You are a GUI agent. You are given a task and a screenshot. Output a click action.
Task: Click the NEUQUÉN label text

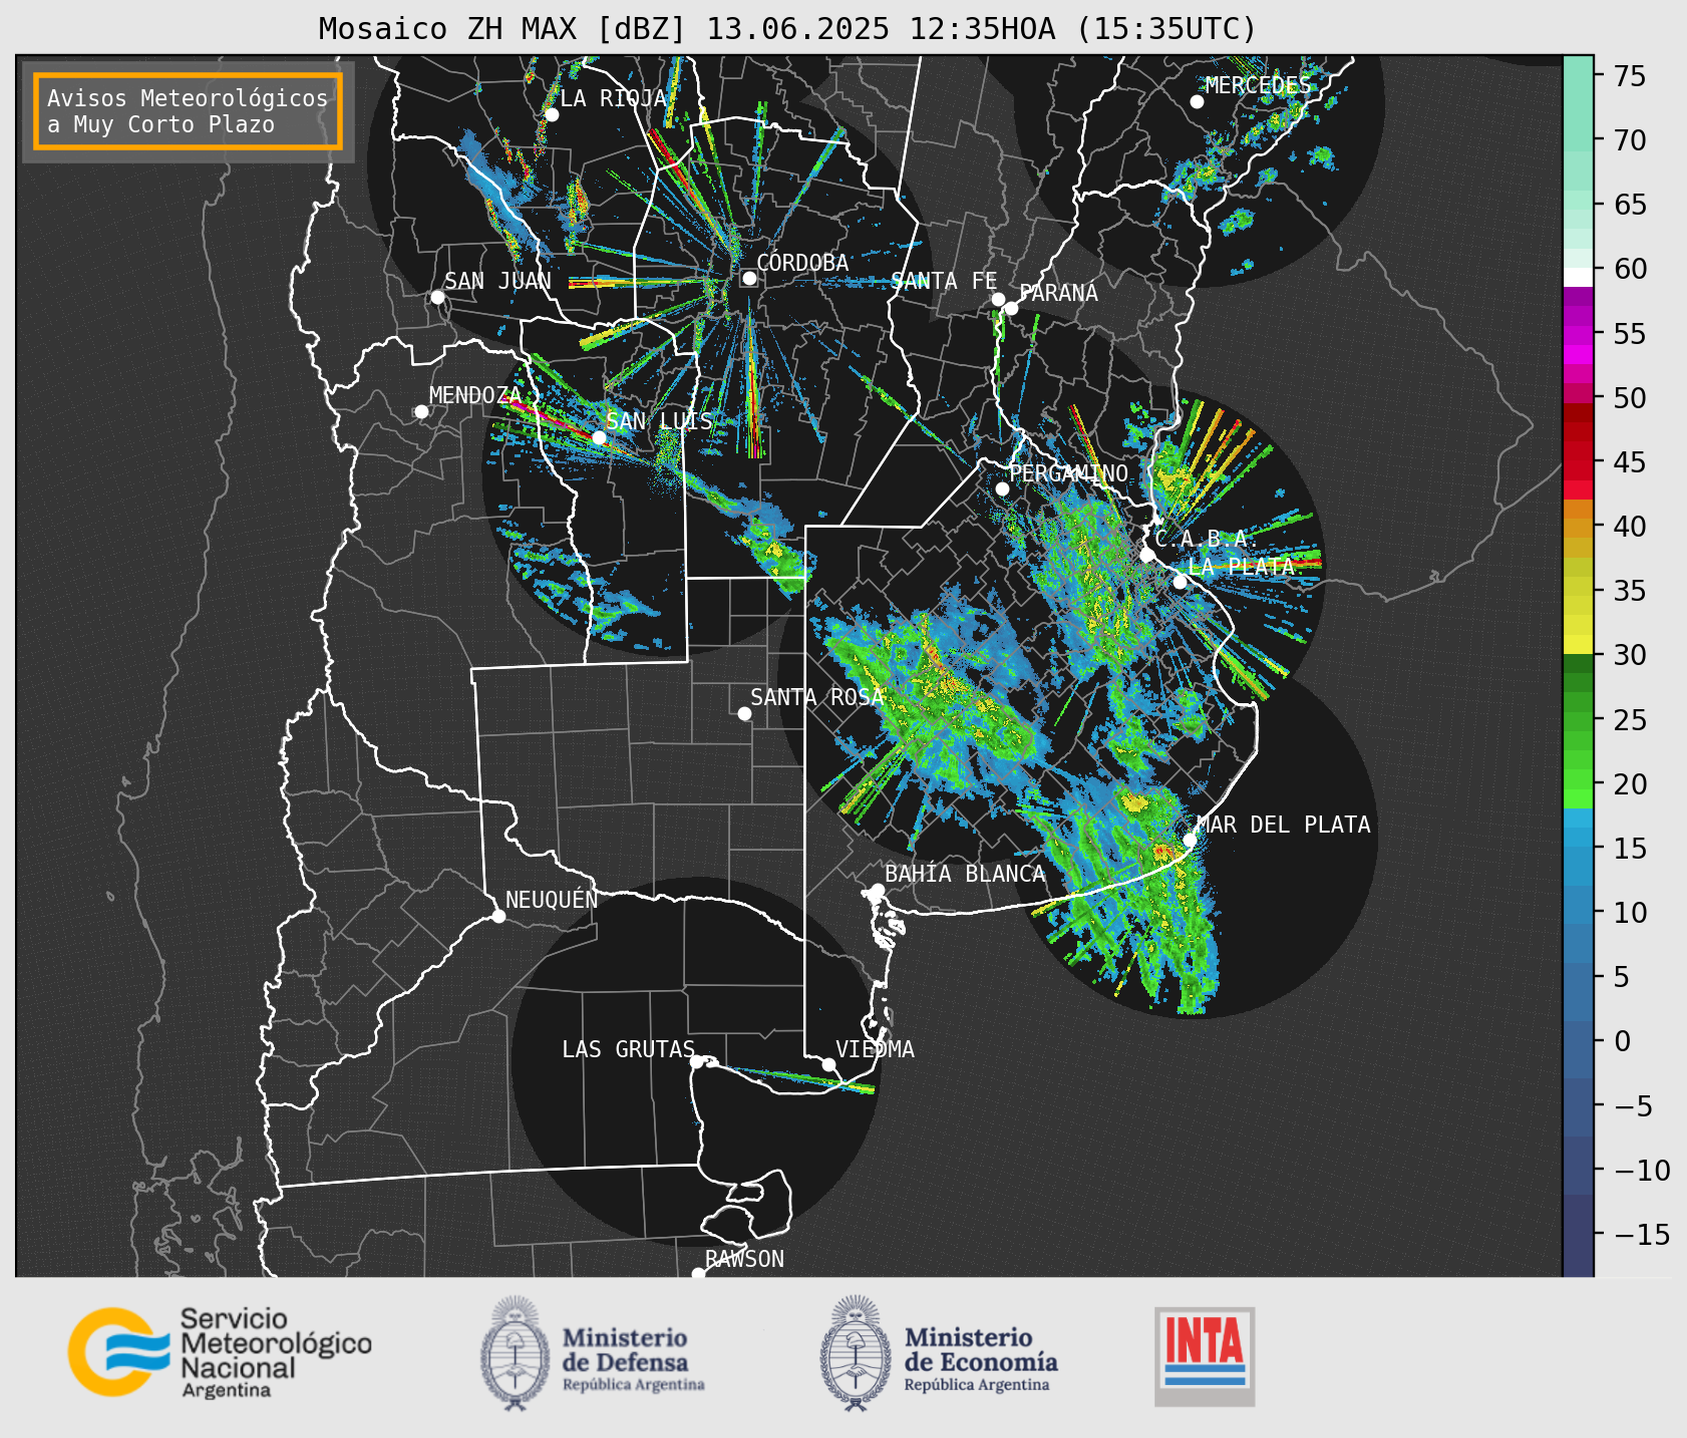[551, 899]
